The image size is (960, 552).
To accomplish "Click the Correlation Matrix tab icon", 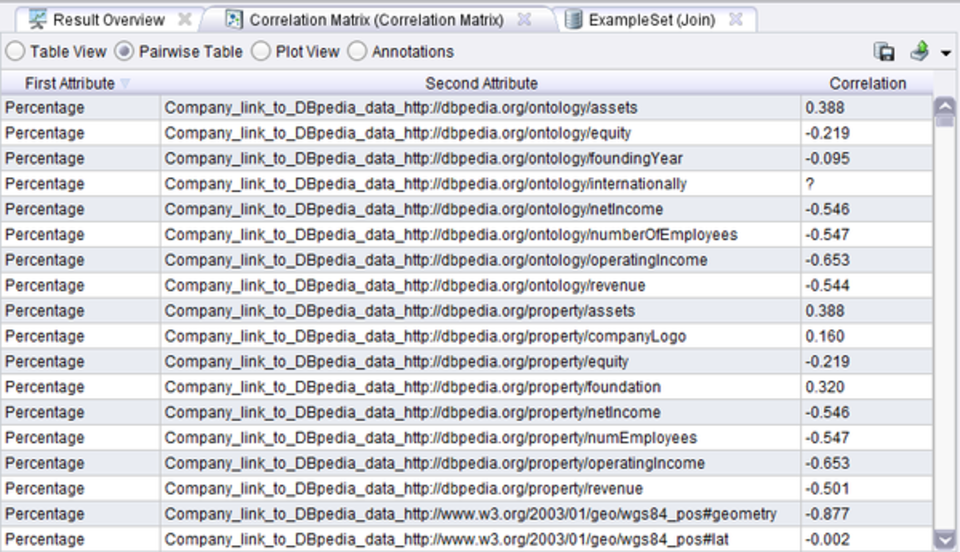I will pyautogui.click(x=234, y=20).
